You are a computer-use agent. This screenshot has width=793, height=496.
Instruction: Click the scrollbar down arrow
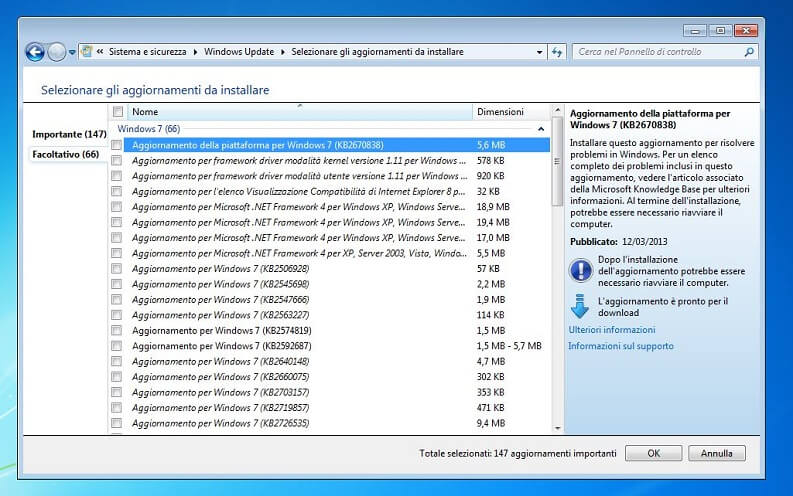click(x=557, y=428)
